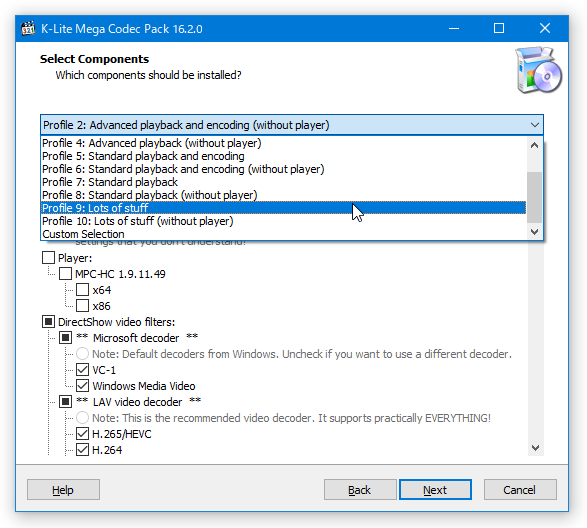Click the Help button
587x528 pixels.
(x=63, y=489)
